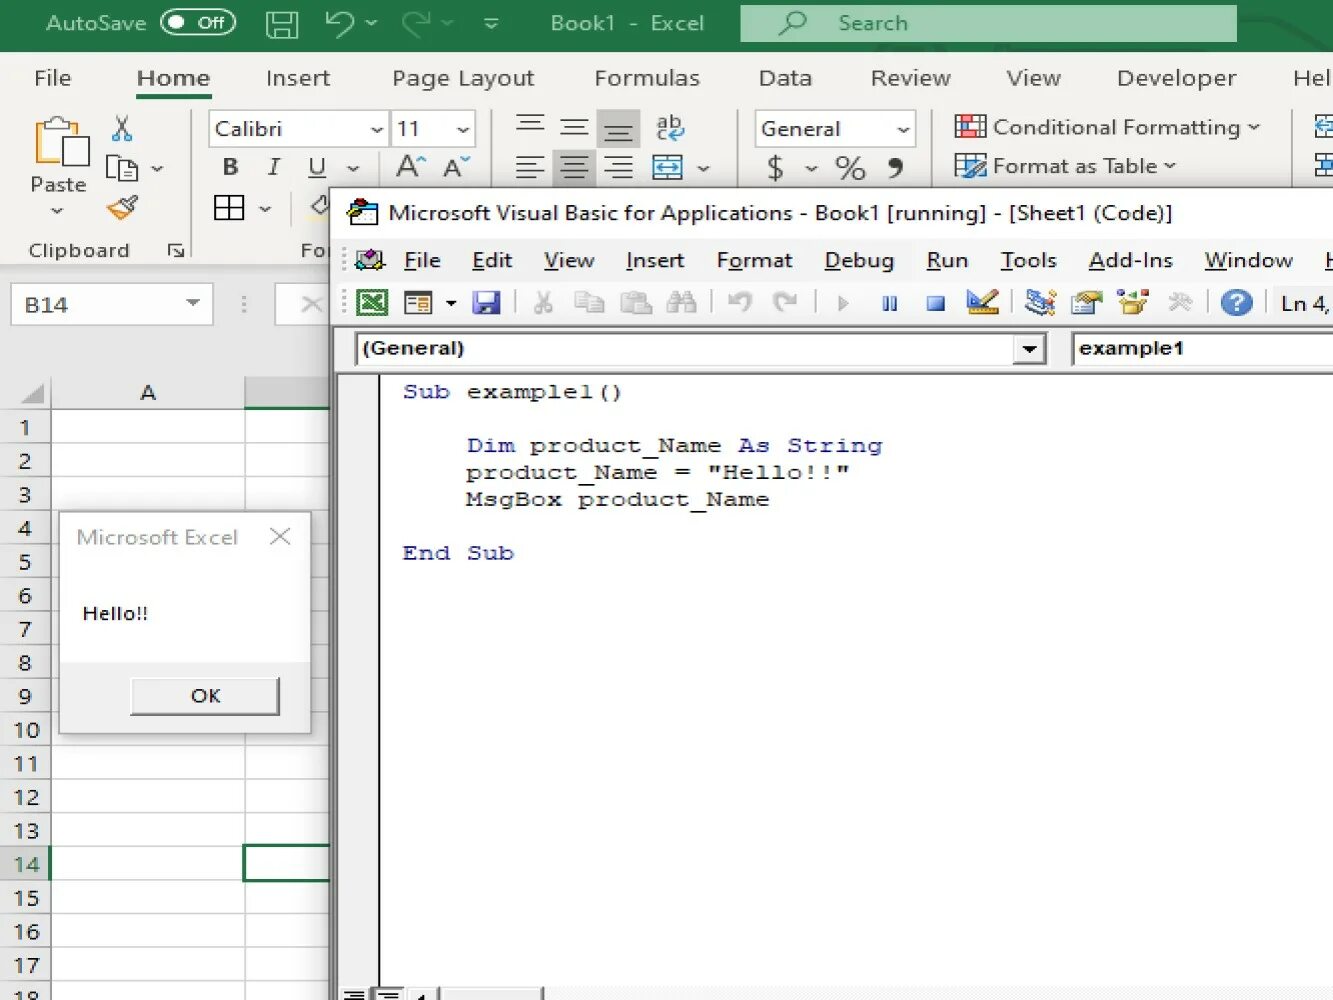Switch to the Insert ribbon tab
The width and height of the screenshot is (1333, 1000).
[x=298, y=78]
